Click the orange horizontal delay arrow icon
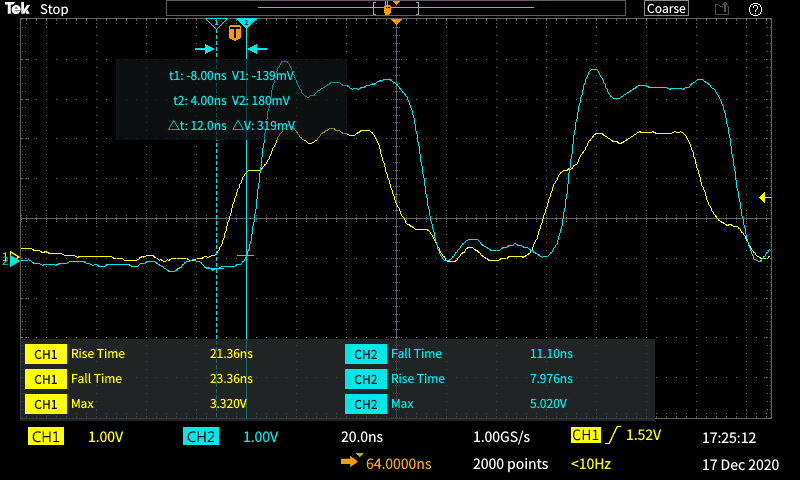Viewport: 800px width, 480px height. pos(351,463)
